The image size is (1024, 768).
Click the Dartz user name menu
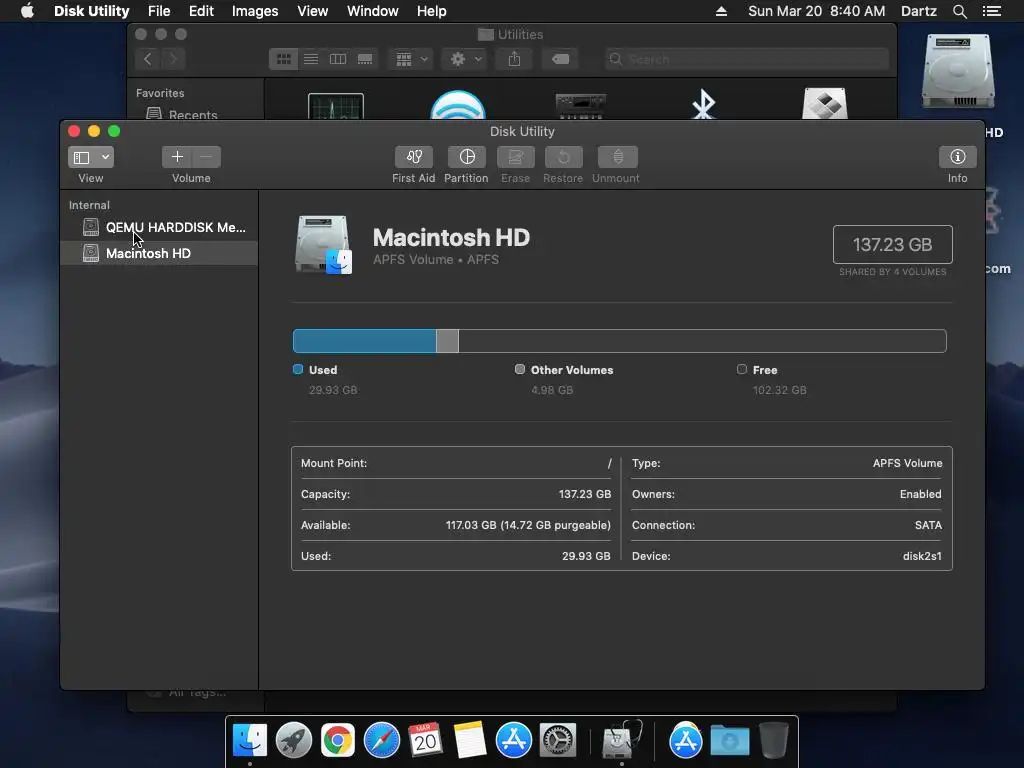[x=918, y=11]
